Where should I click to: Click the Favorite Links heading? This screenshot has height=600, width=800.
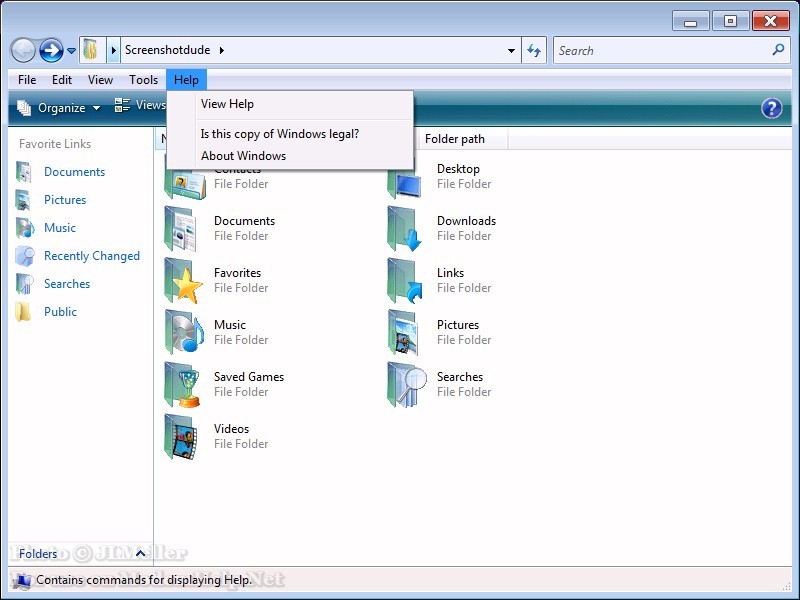pos(55,144)
